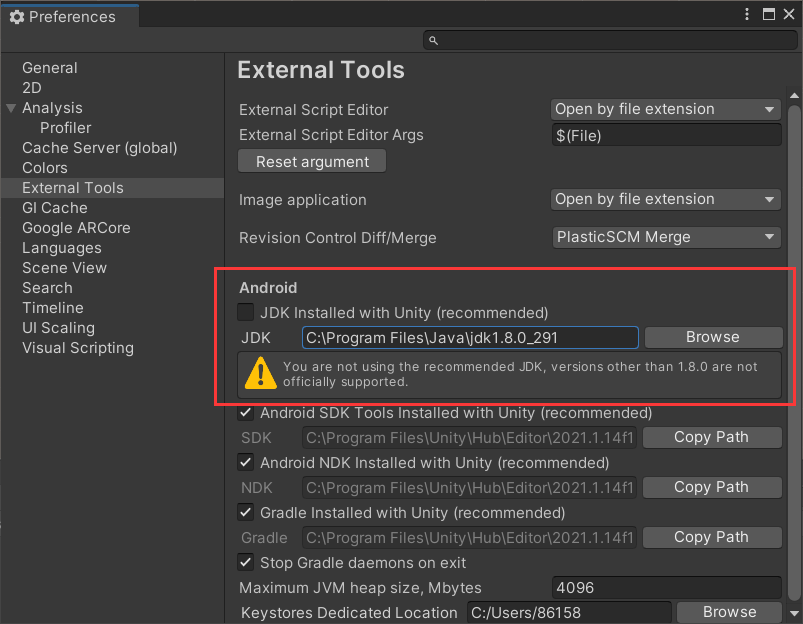The image size is (803, 624).
Task: Disable Gradle Installed with Unity
Action: point(245,512)
